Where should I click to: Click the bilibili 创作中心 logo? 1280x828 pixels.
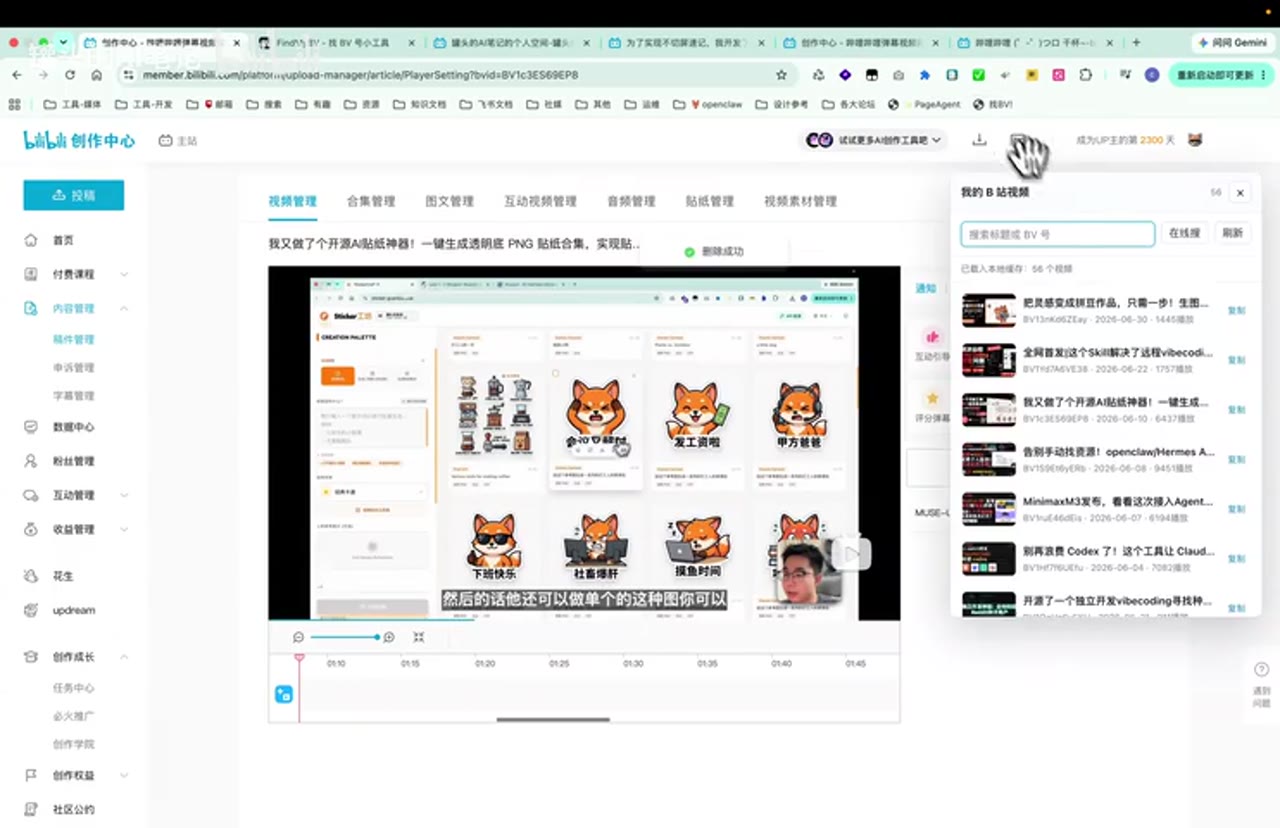pos(79,141)
